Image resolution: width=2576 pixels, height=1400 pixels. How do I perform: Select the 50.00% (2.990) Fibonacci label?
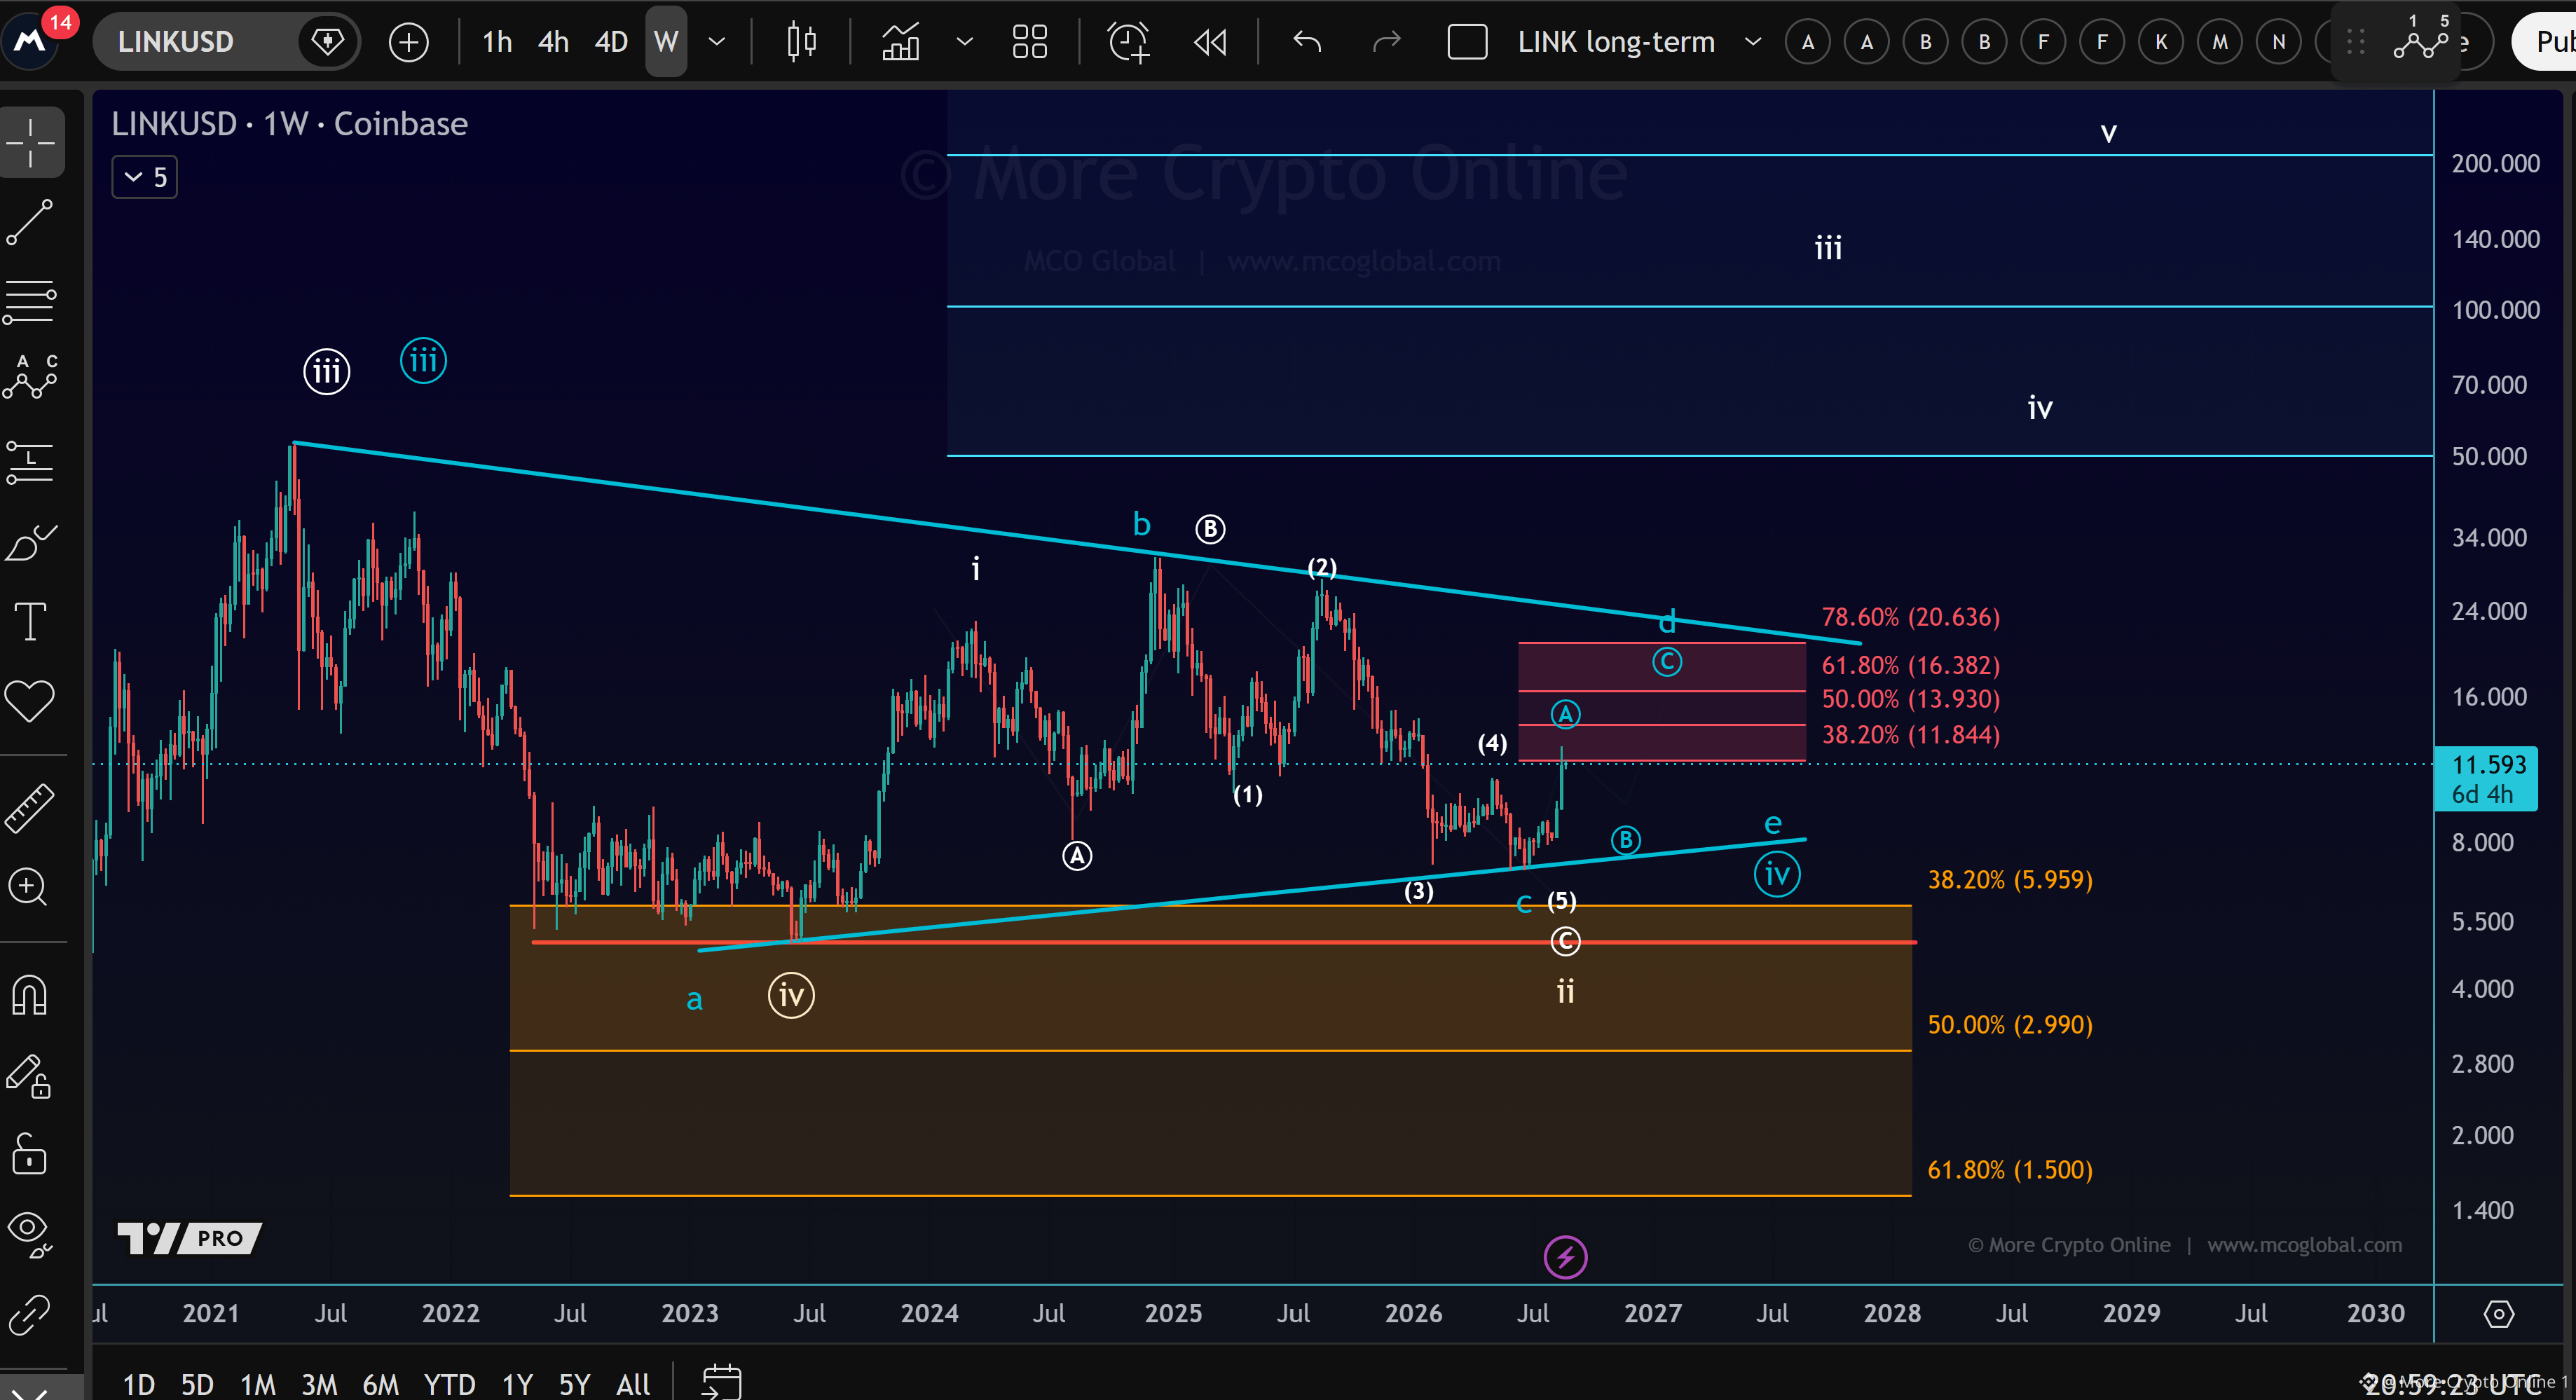click(2010, 1025)
